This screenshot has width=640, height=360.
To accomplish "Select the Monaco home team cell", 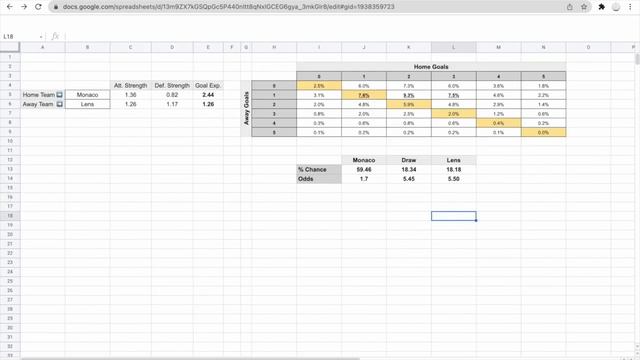I will 87,95.
